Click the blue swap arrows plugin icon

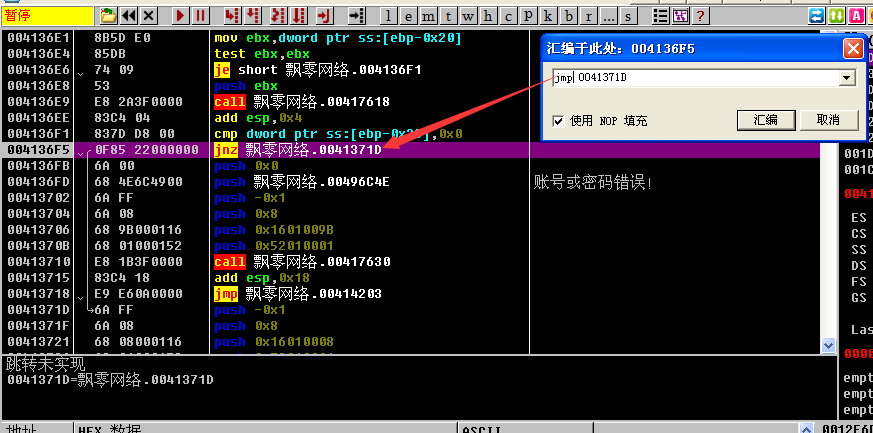click(817, 16)
